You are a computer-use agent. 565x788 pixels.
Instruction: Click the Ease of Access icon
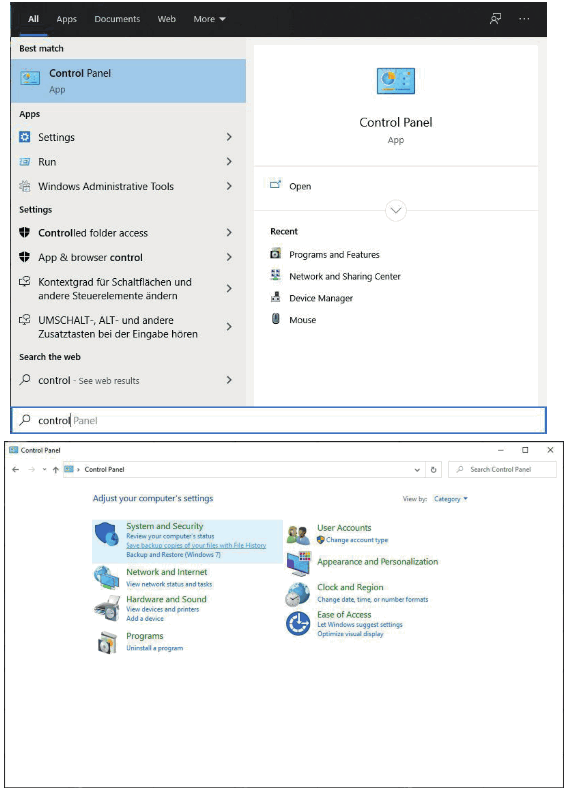click(x=298, y=624)
